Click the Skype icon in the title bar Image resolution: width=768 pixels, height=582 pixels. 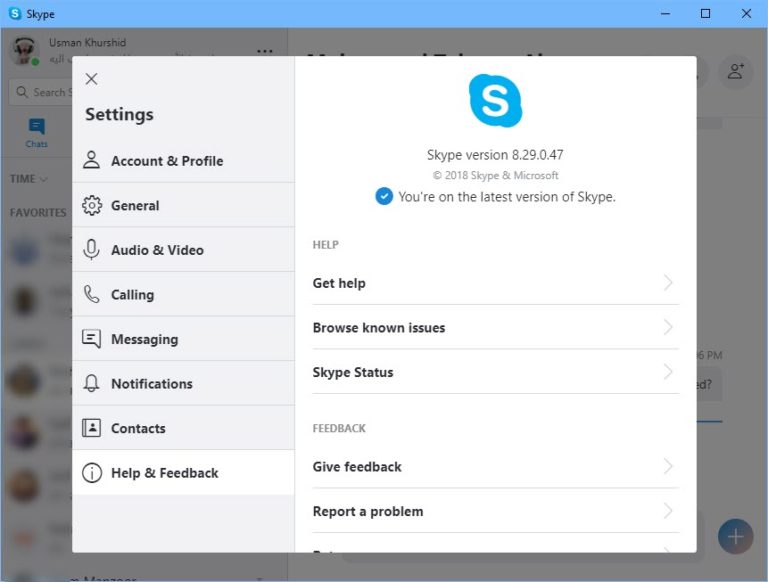pos(15,13)
